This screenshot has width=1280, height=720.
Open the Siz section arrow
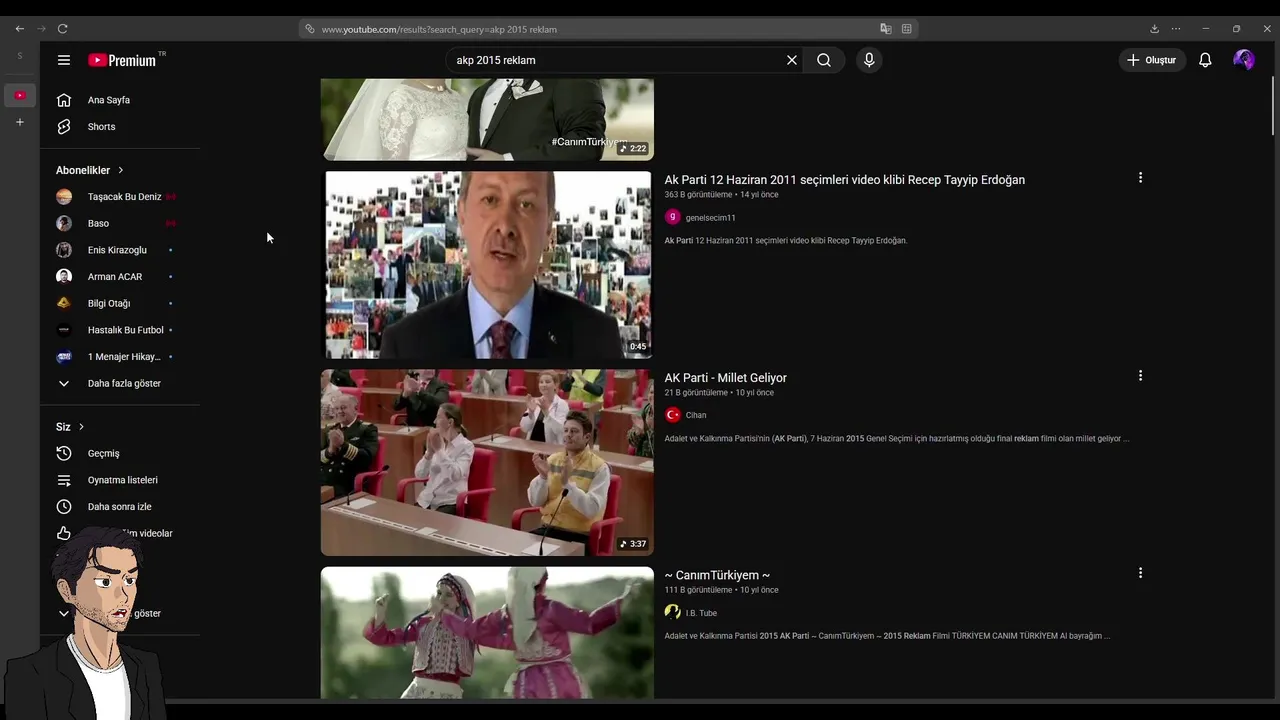(x=81, y=427)
